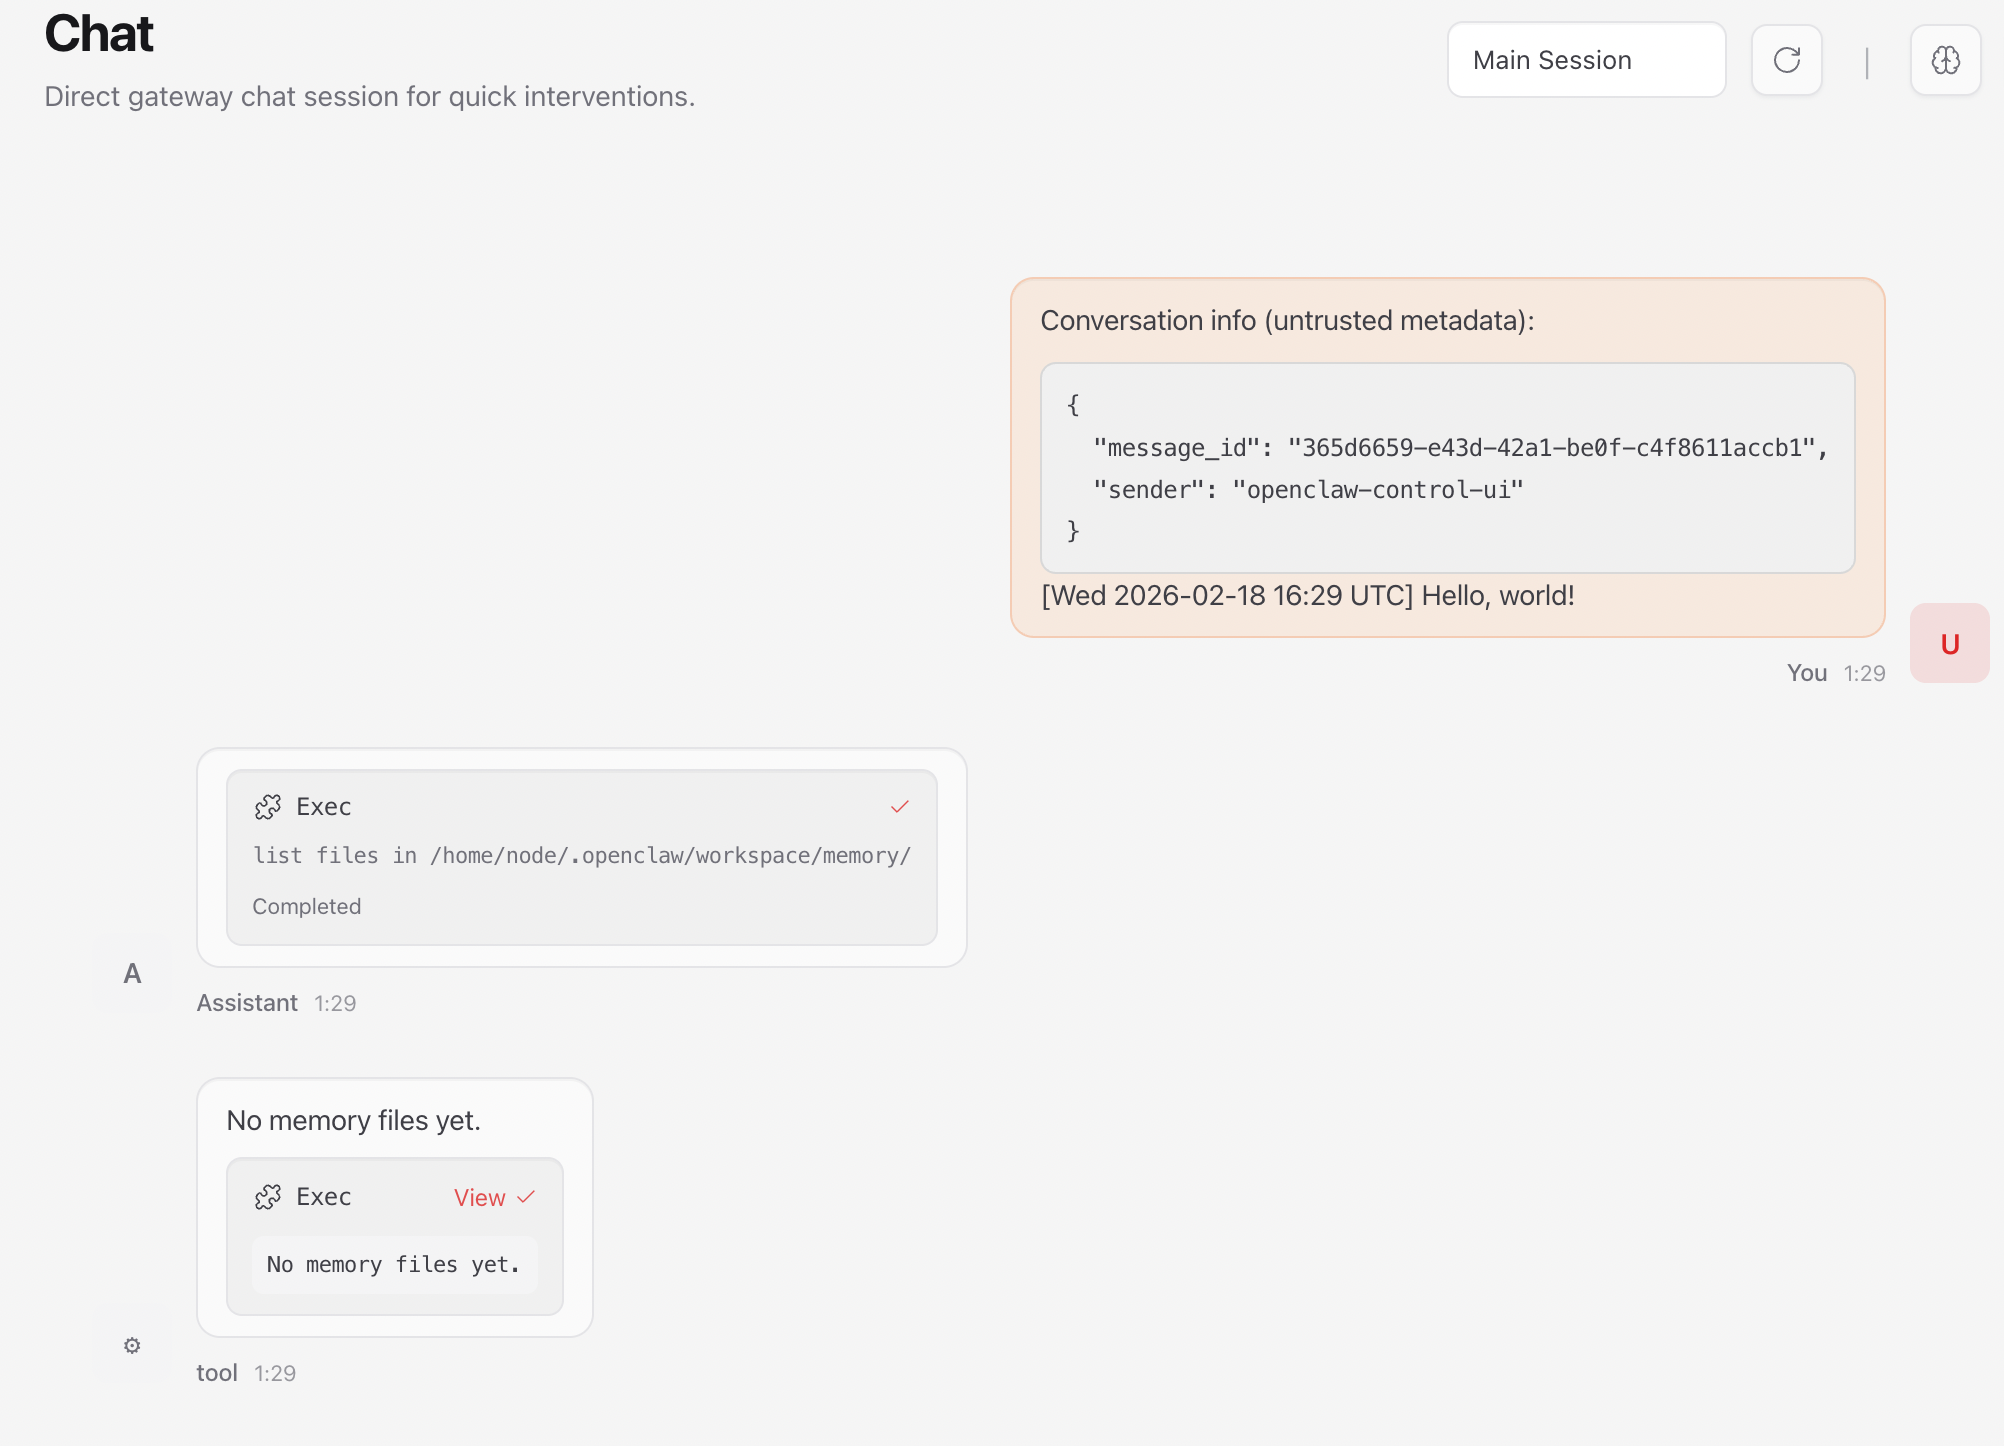Open the Main Session dropdown

tap(1586, 60)
